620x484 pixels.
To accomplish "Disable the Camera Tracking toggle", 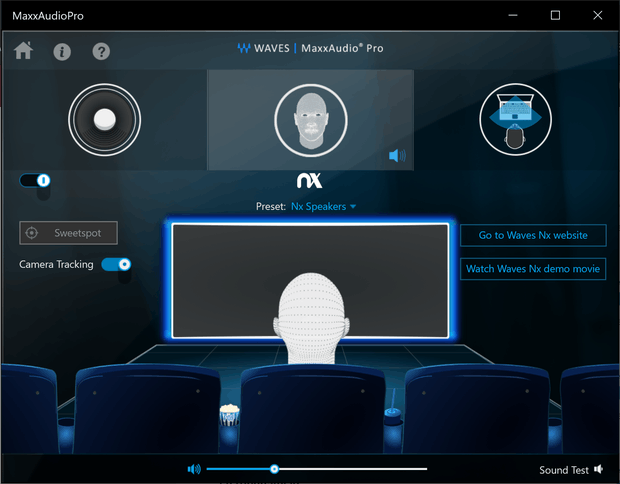I will tap(116, 264).
